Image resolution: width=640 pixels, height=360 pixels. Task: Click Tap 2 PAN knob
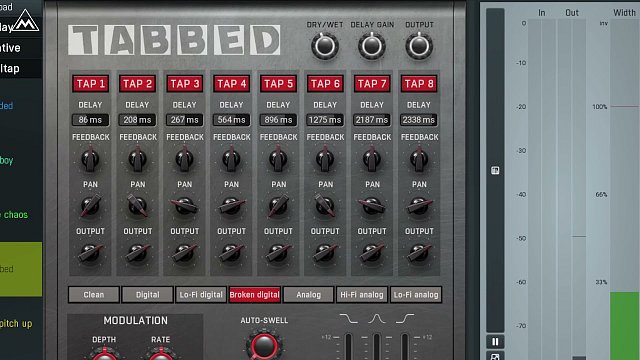tap(138, 206)
